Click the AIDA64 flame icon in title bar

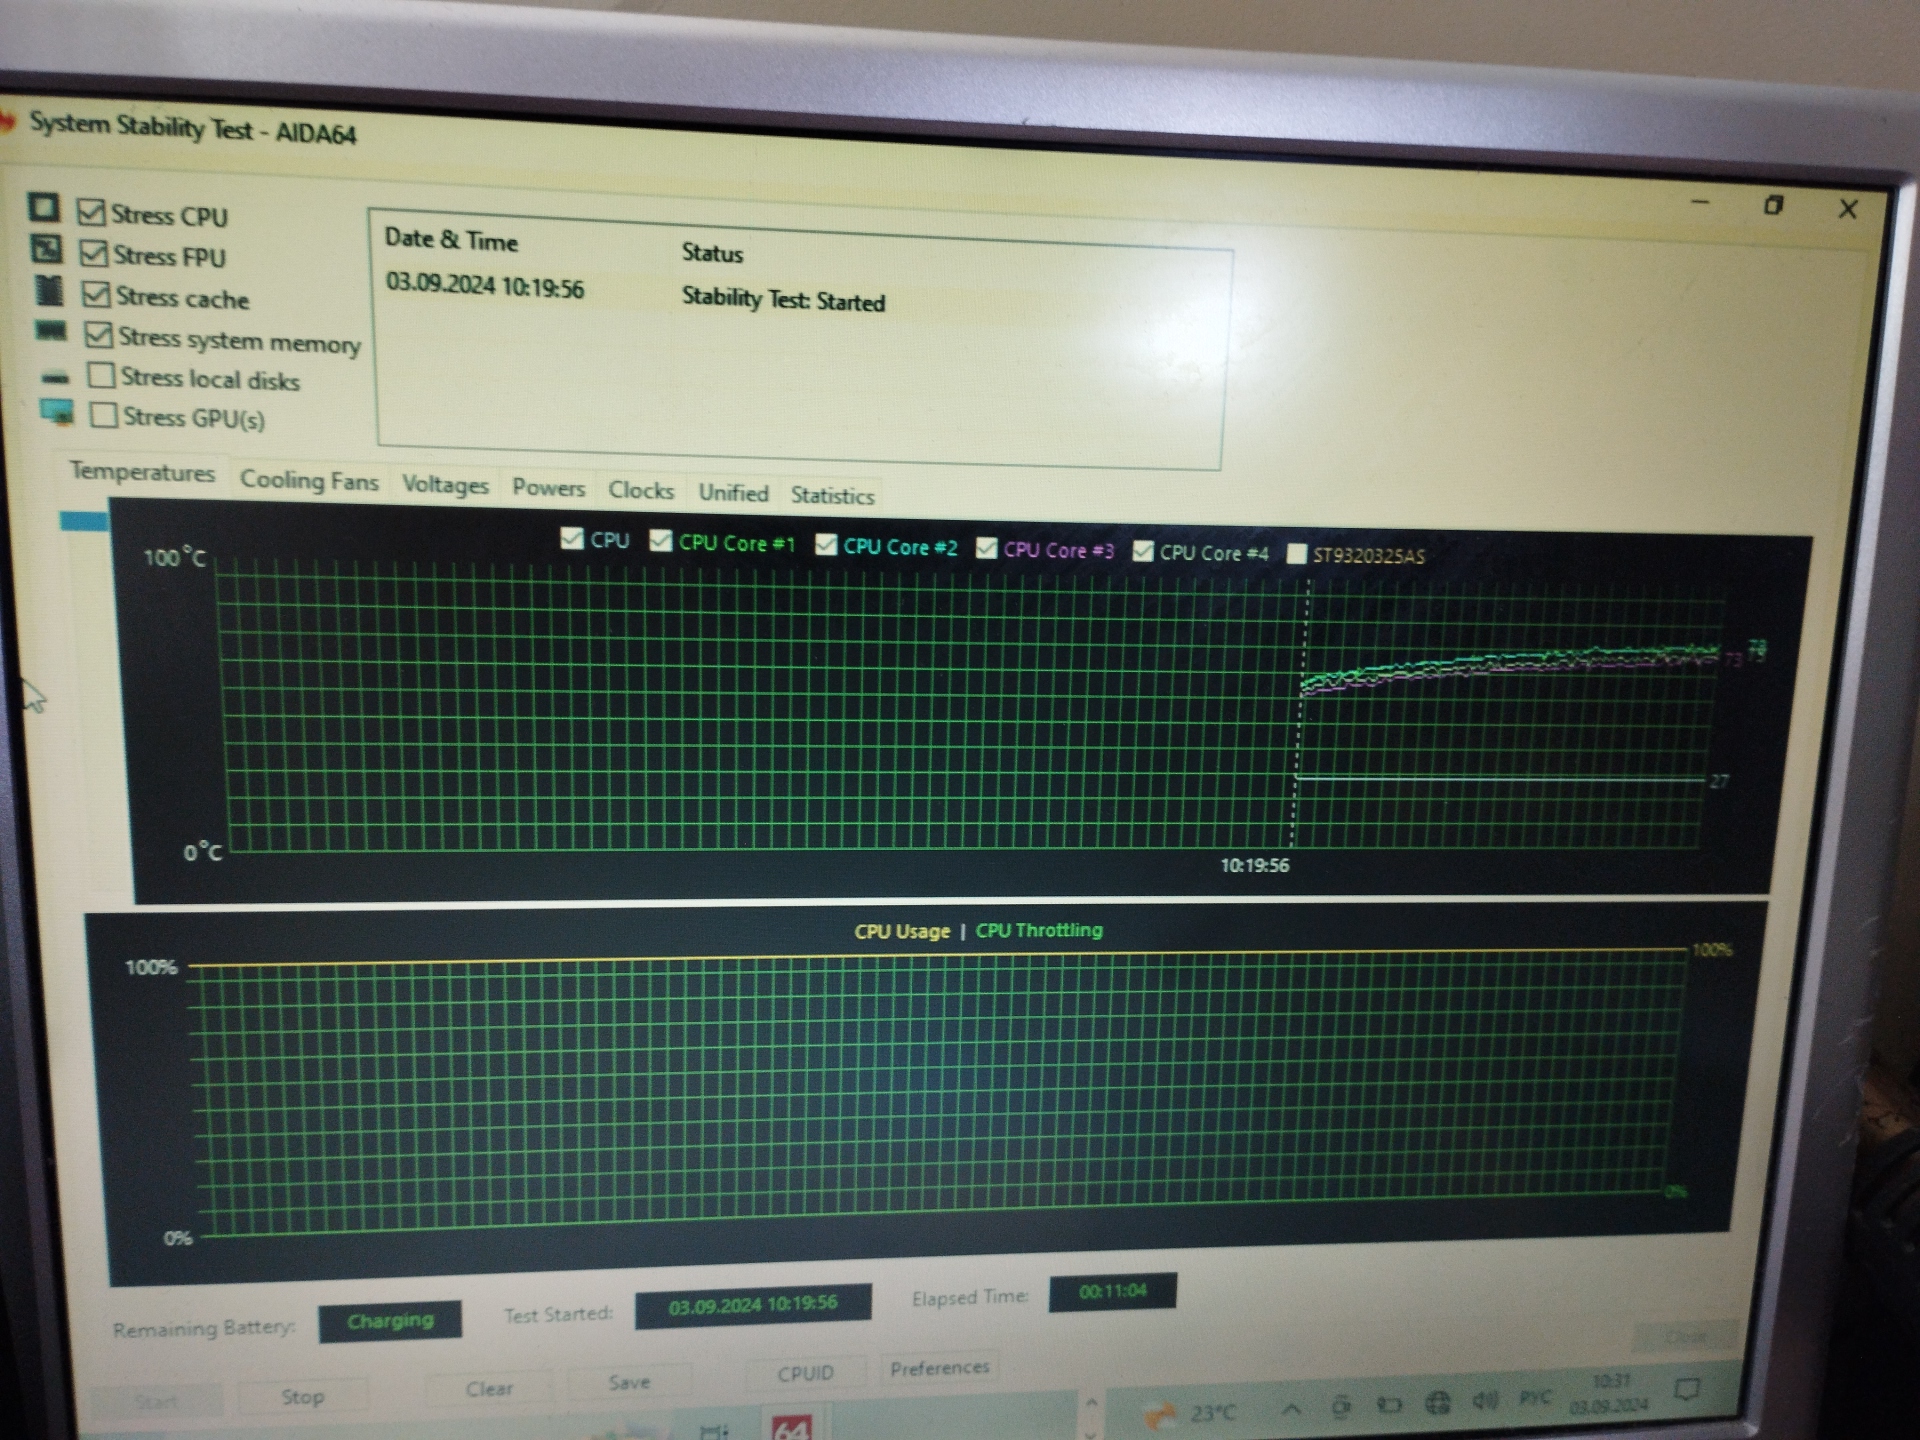(6, 122)
